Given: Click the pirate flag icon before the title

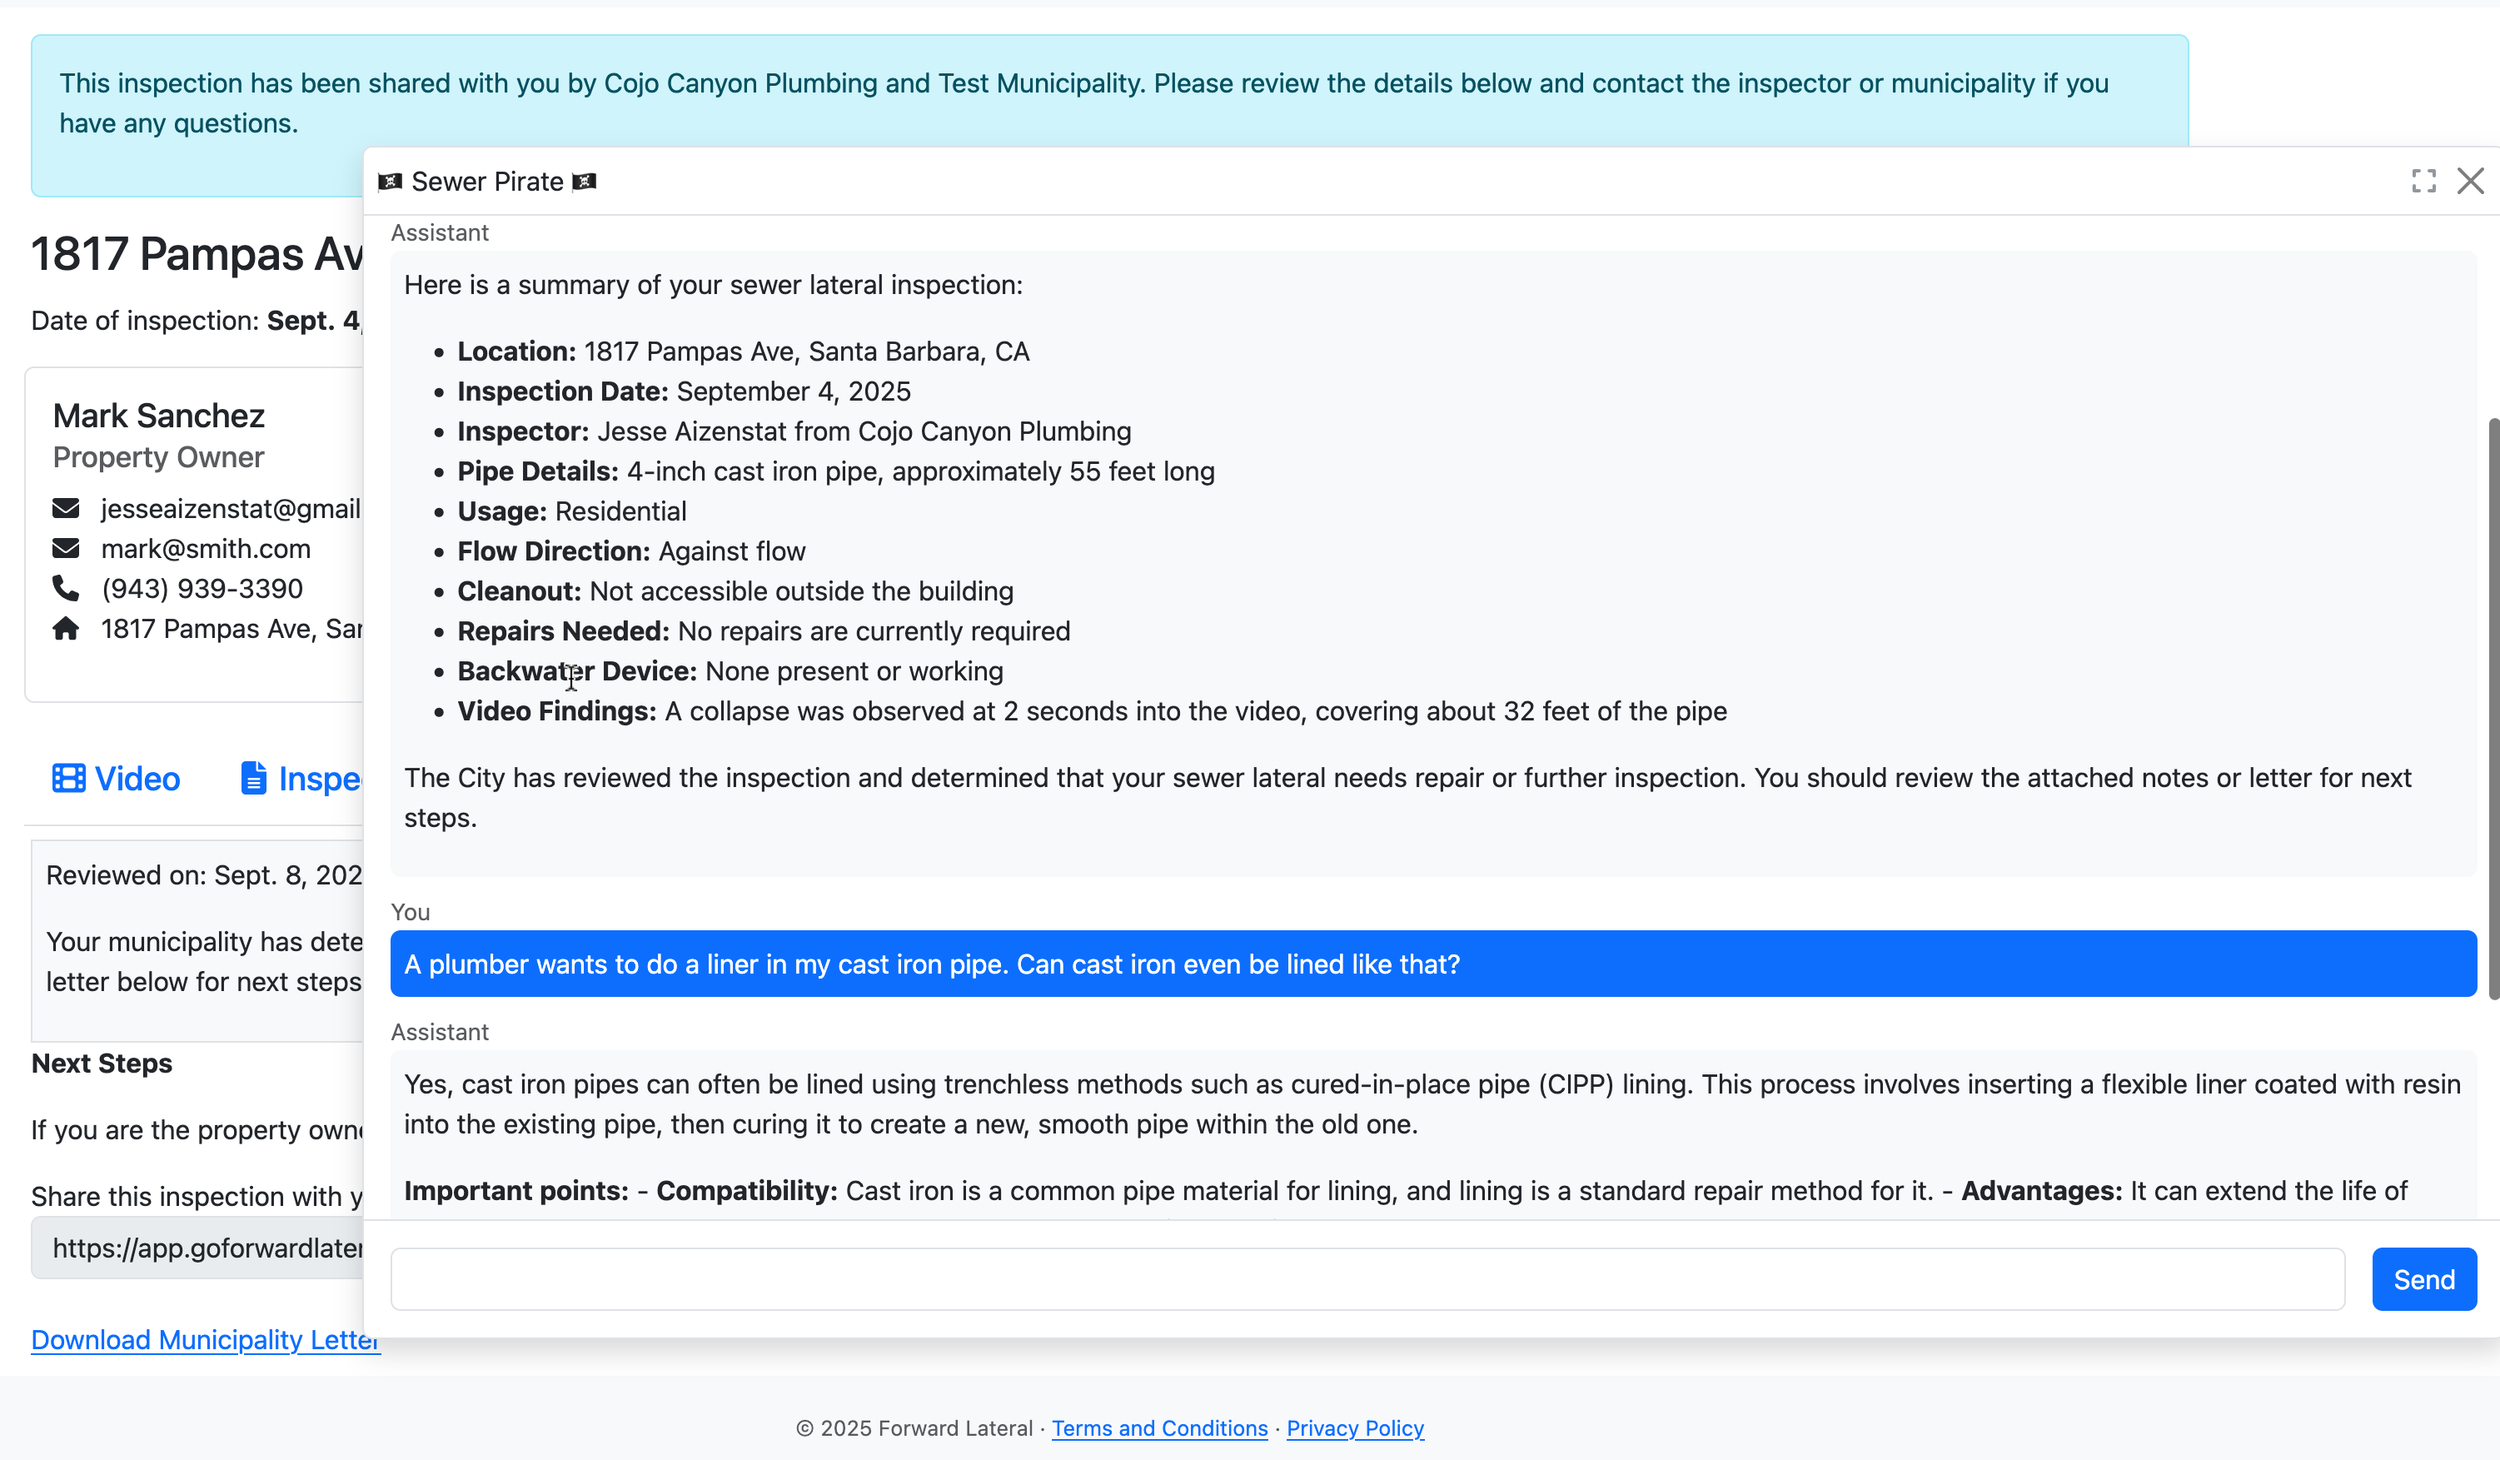Looking at the screenshot, I should (x=390, y=181).
